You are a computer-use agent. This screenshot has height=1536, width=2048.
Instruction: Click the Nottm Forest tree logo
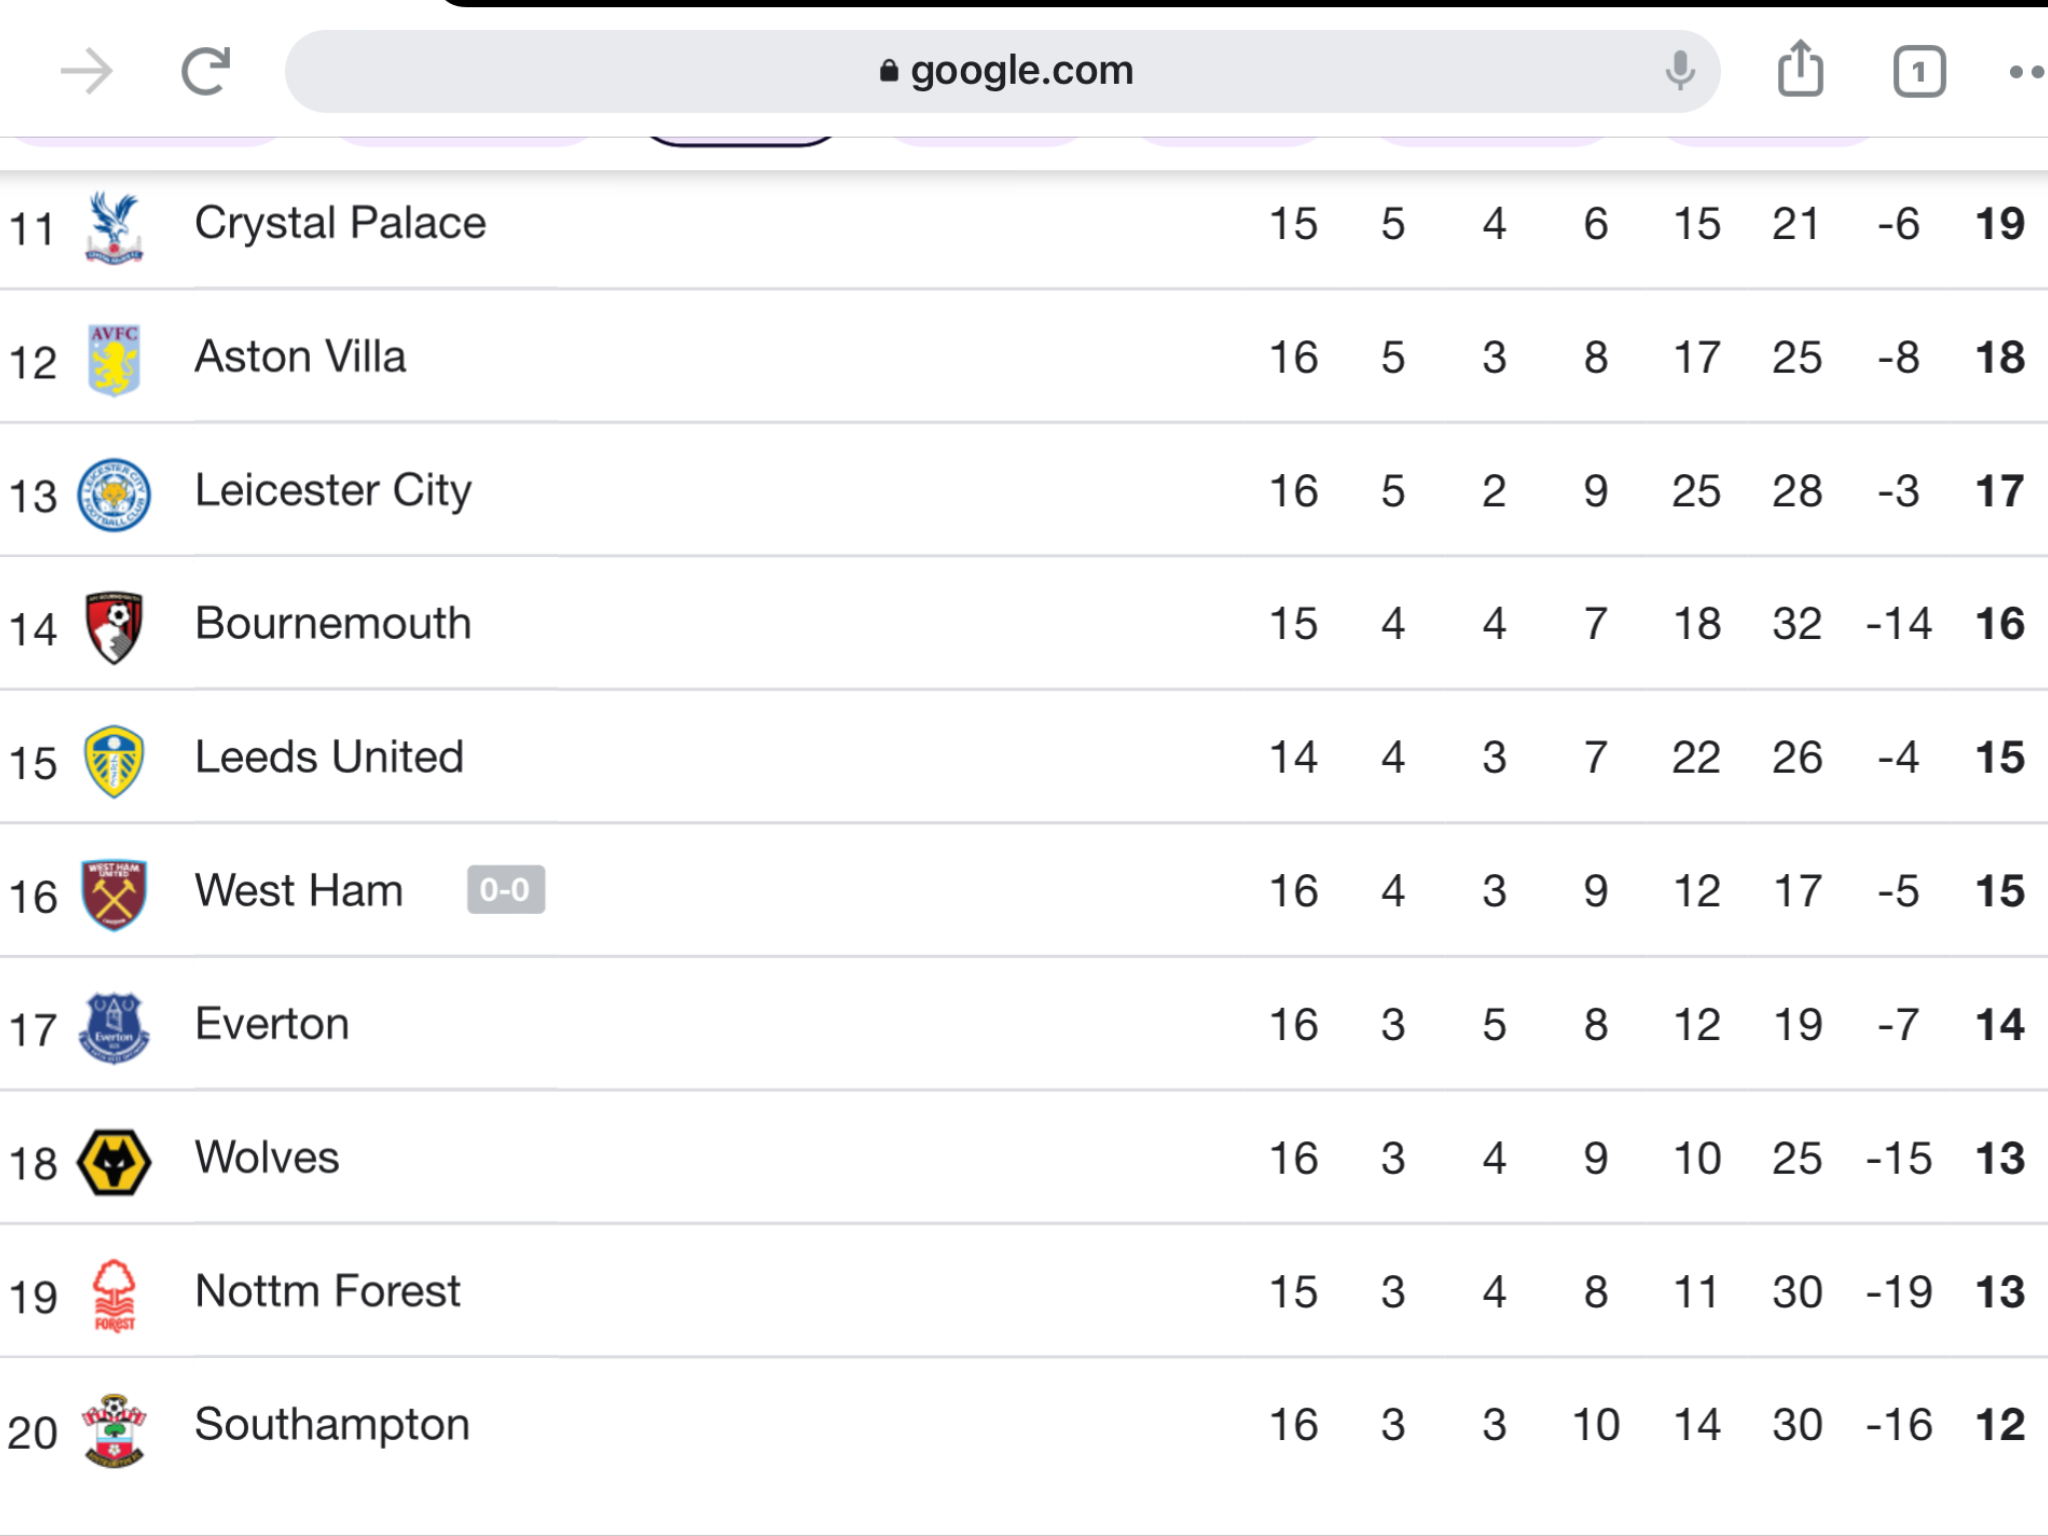tap(114, 1295)
